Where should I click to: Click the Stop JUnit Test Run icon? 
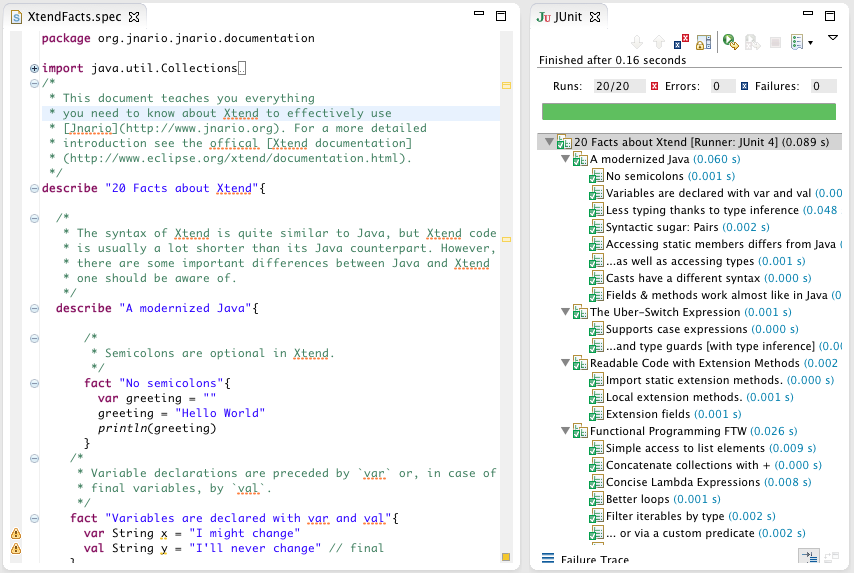click(776, 42)
